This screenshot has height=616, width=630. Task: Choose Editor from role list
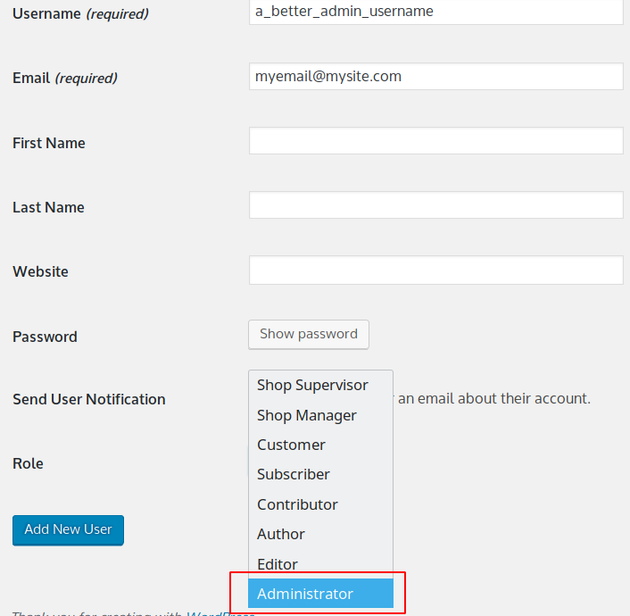pyautogui.click(x=321, y=564)
